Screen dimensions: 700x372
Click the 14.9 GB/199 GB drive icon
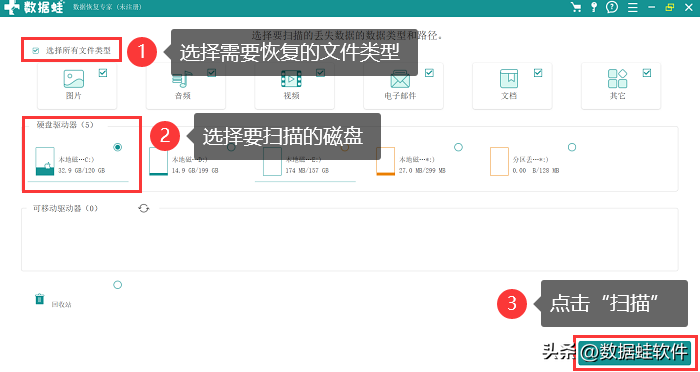coord(158,161)
